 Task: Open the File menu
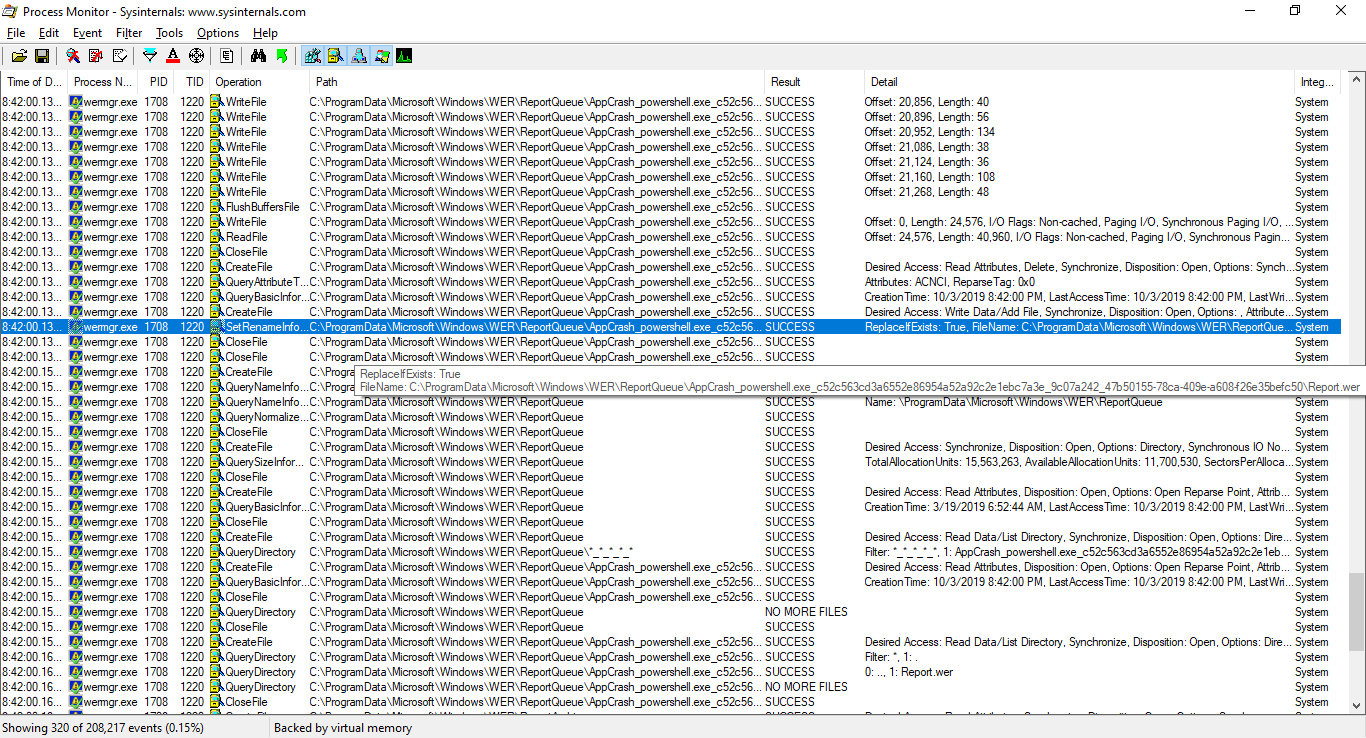point(16,33)
